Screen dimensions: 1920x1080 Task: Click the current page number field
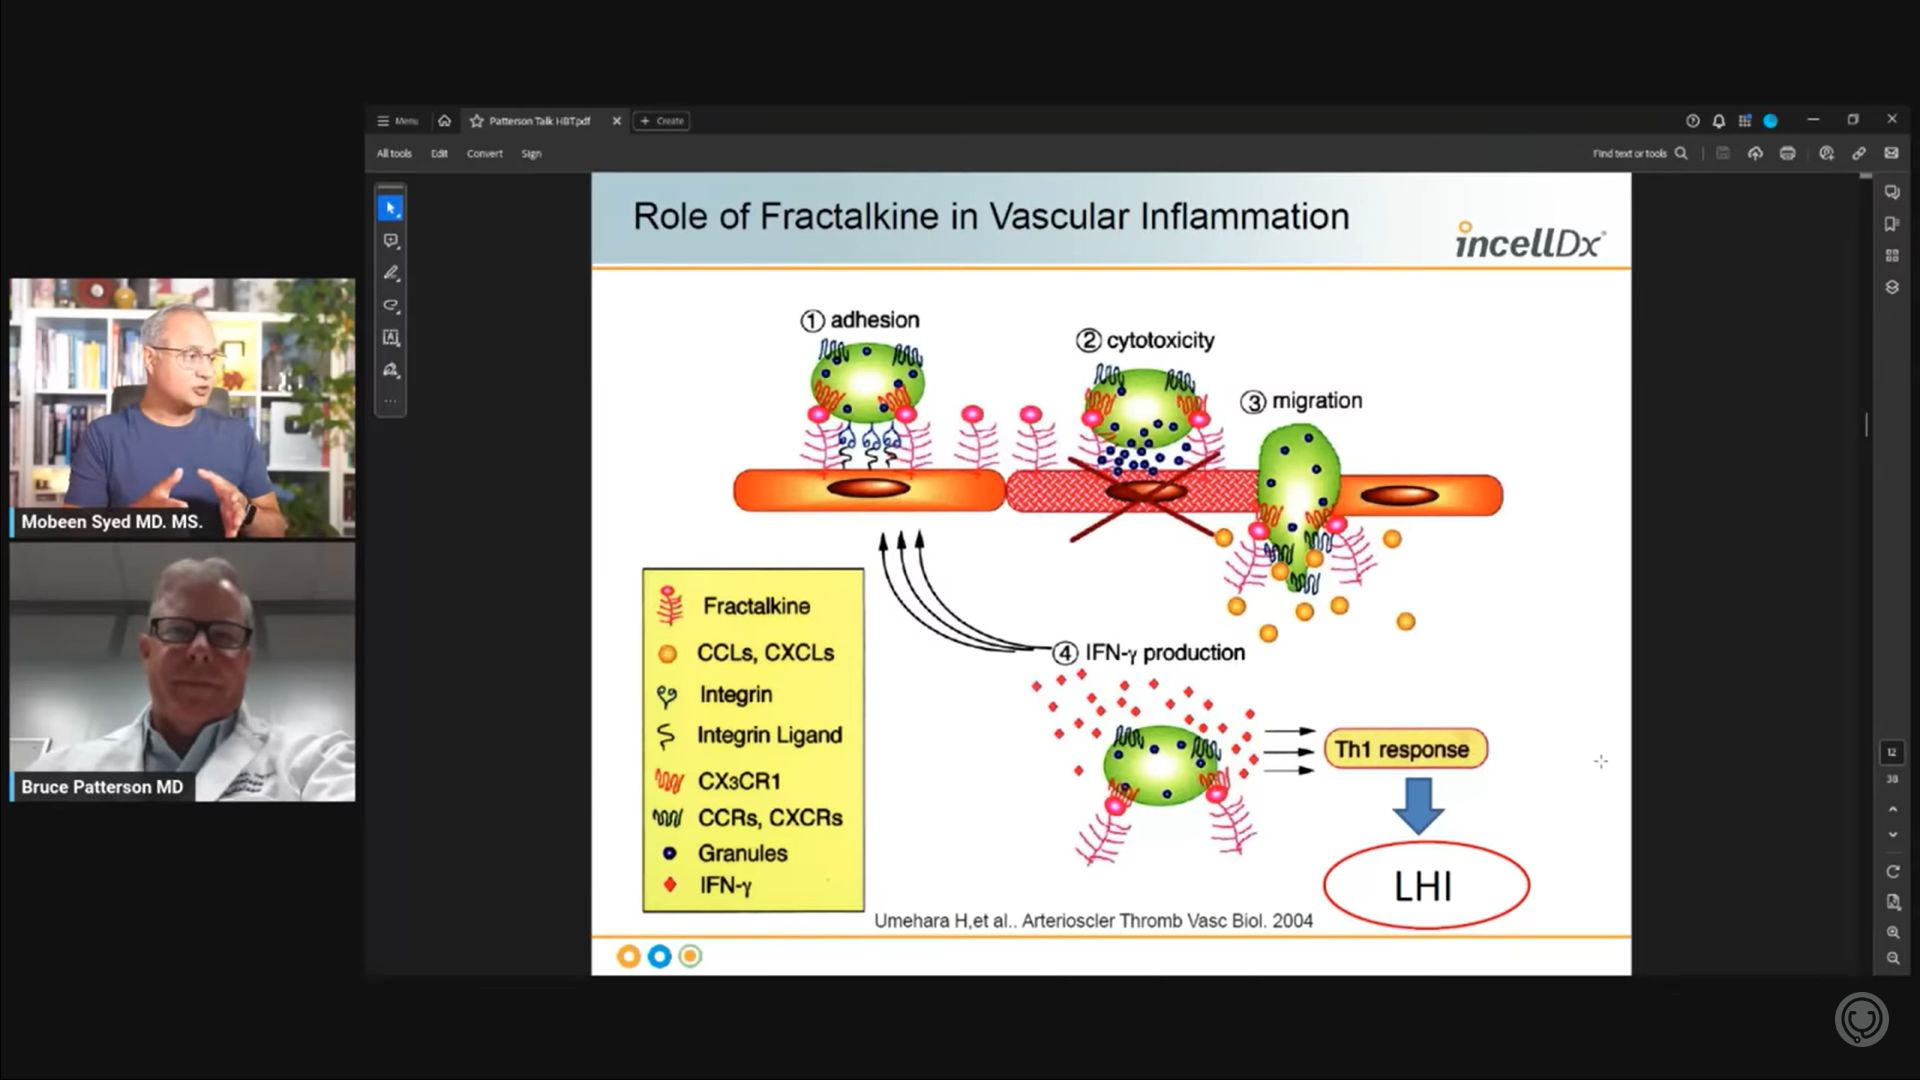pos(1892,752)
